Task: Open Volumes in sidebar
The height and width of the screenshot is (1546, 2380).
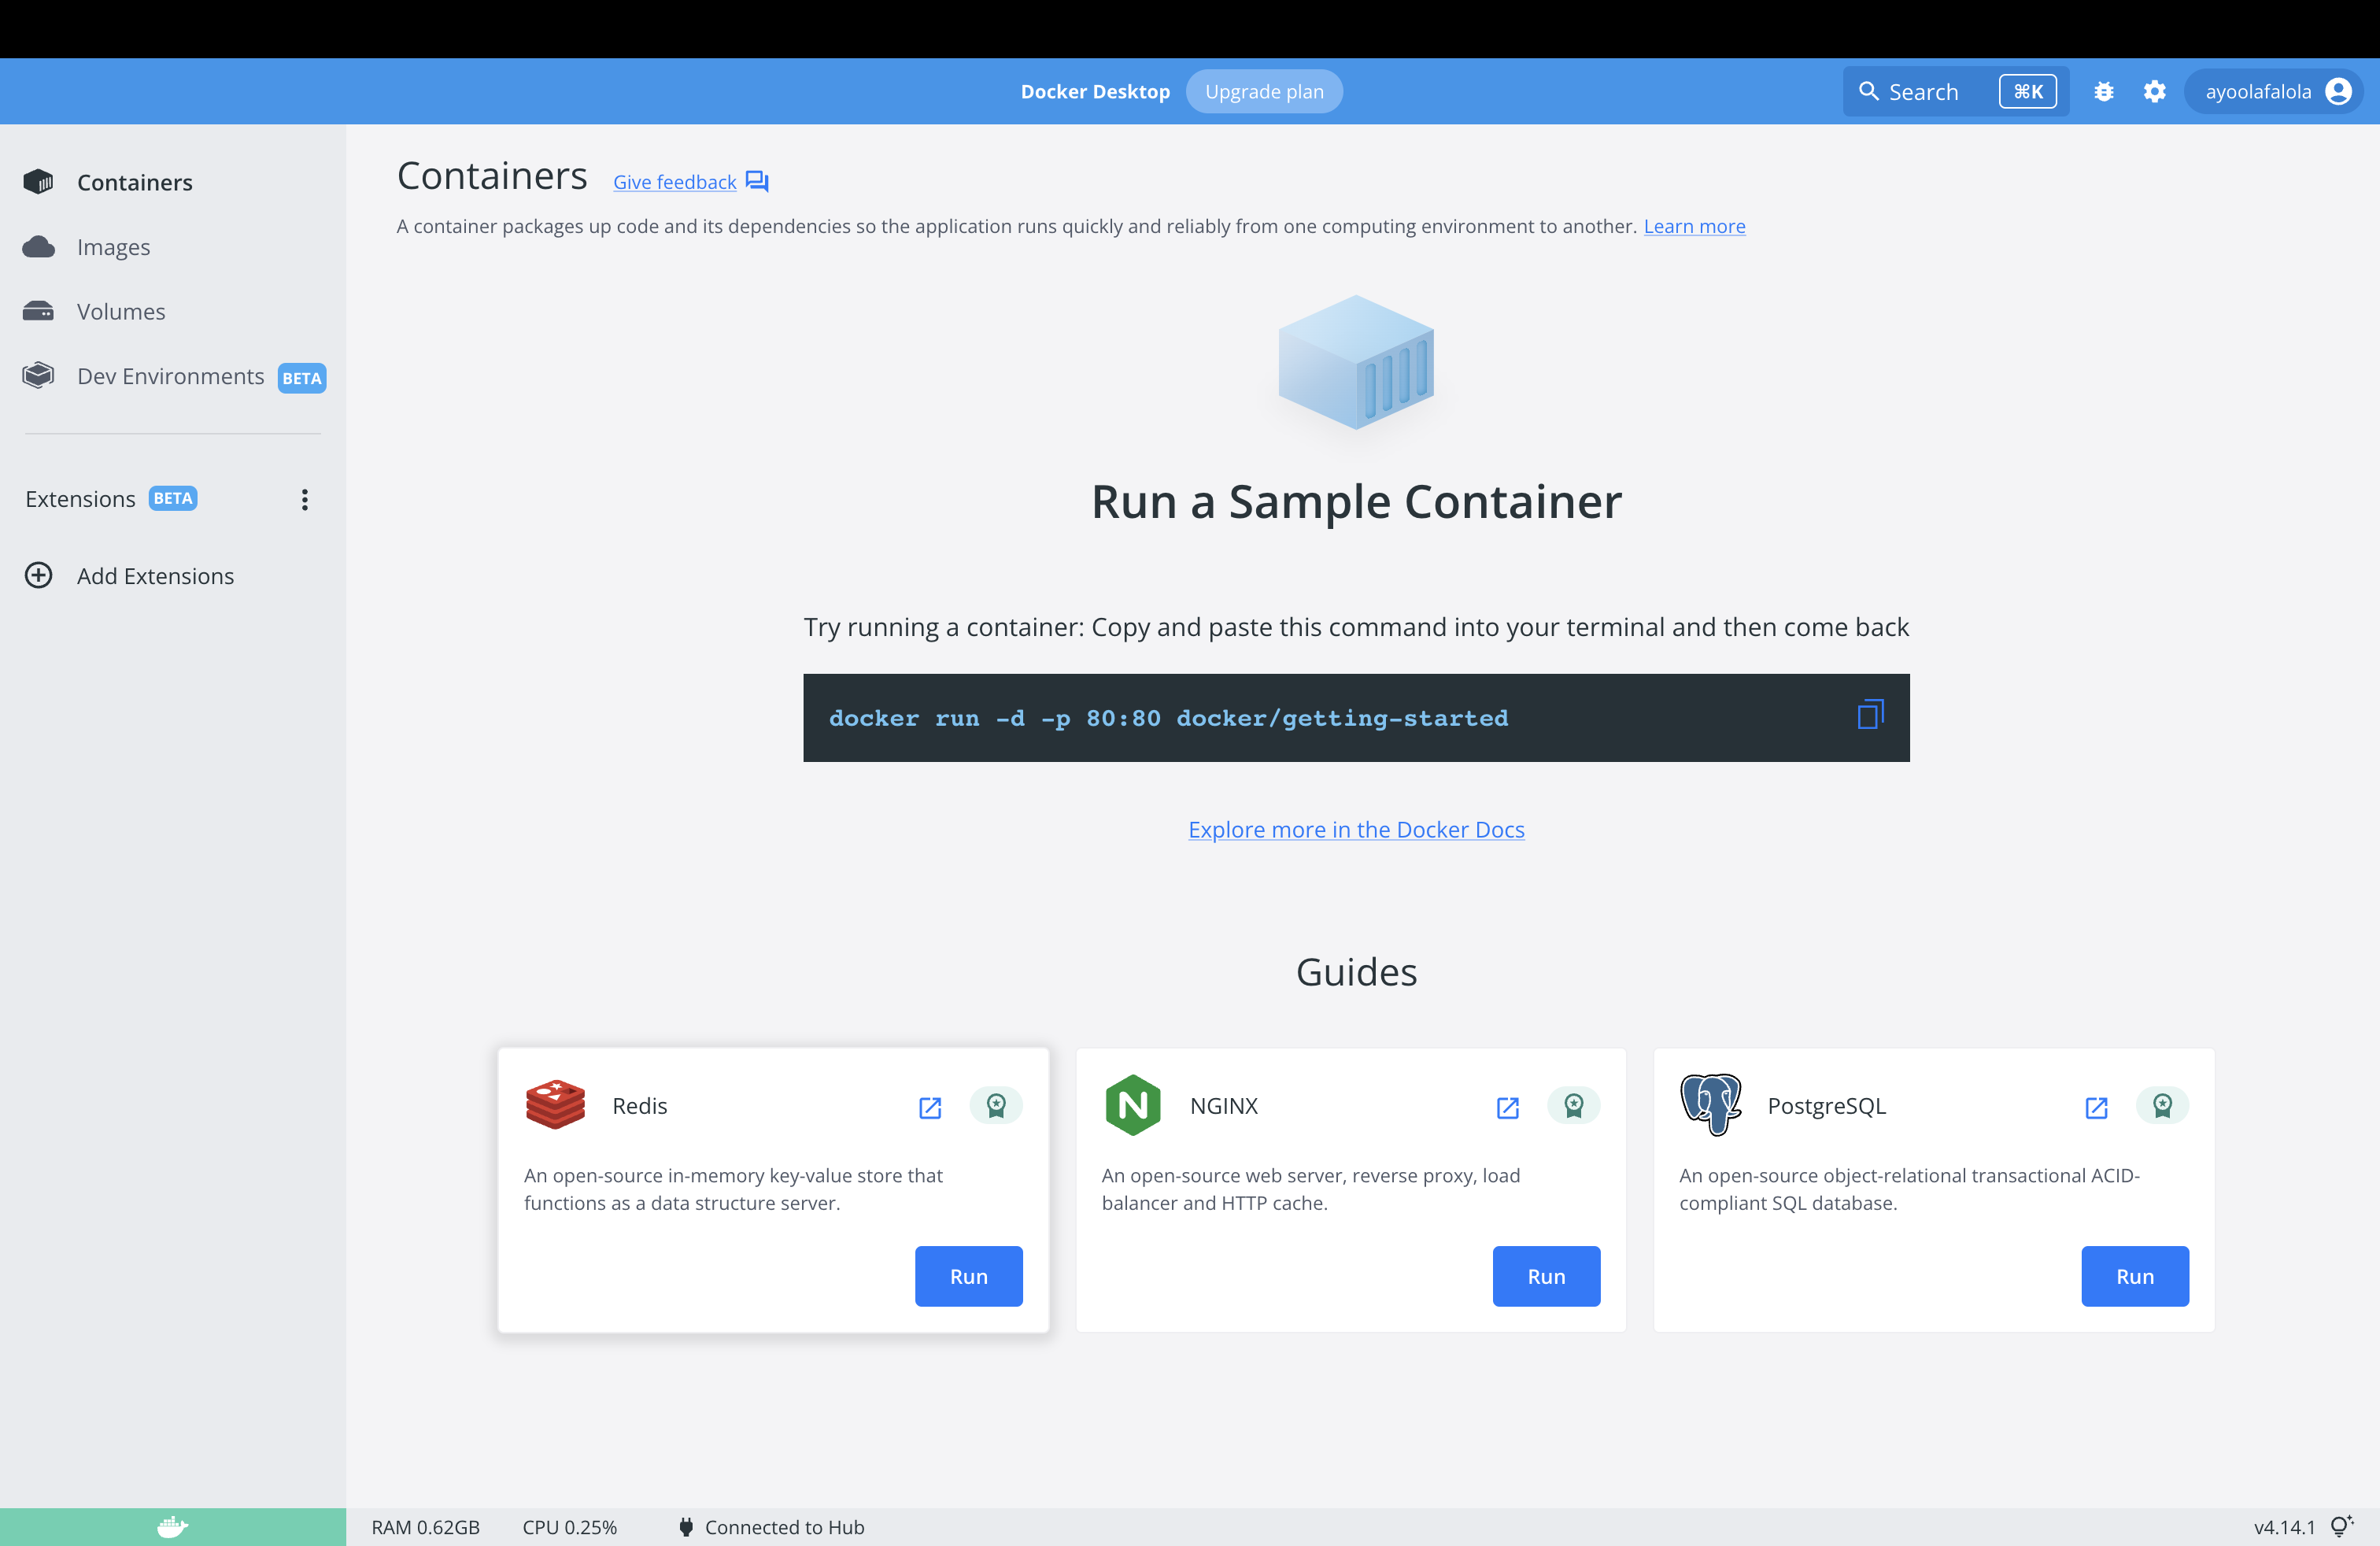Action: coord(121,311)
